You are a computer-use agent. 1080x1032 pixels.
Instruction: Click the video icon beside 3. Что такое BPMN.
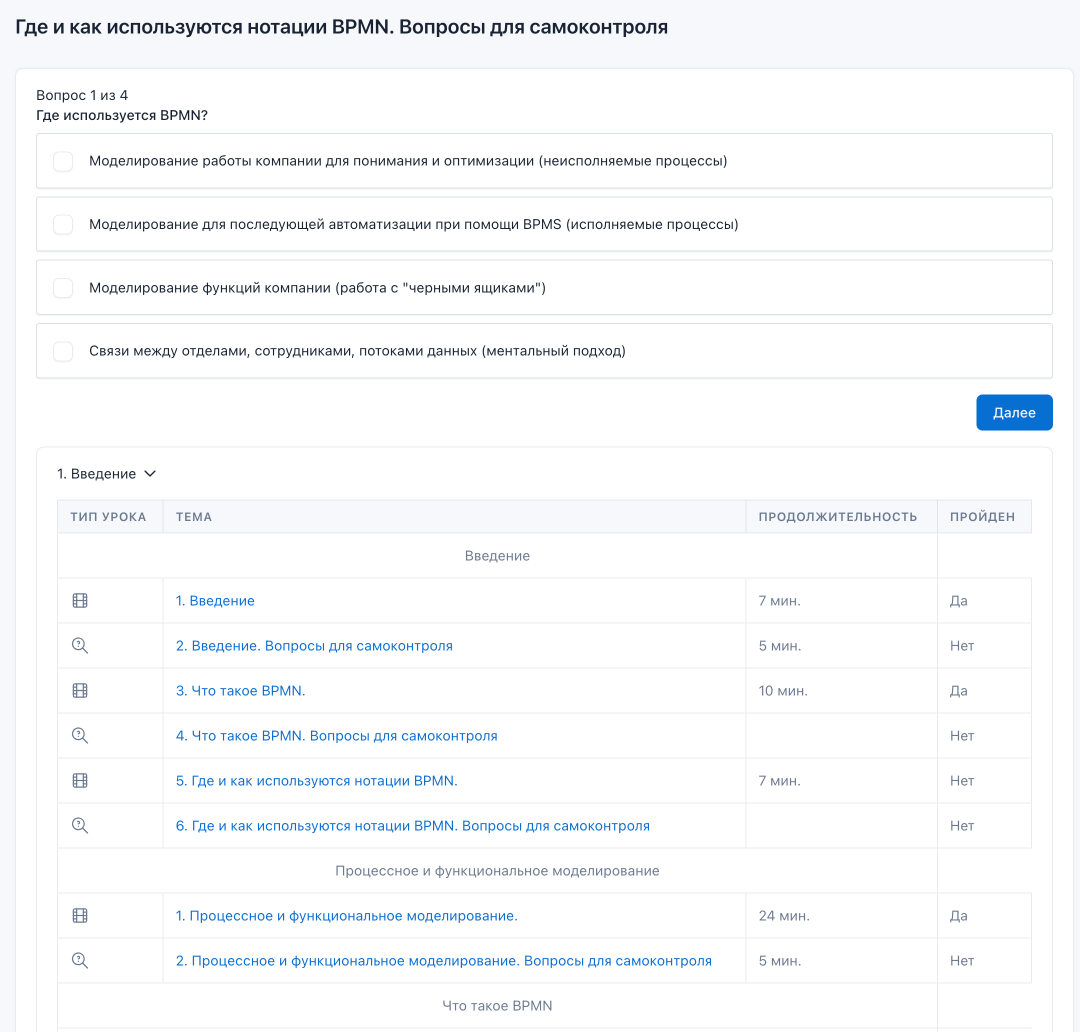point(80,691)
